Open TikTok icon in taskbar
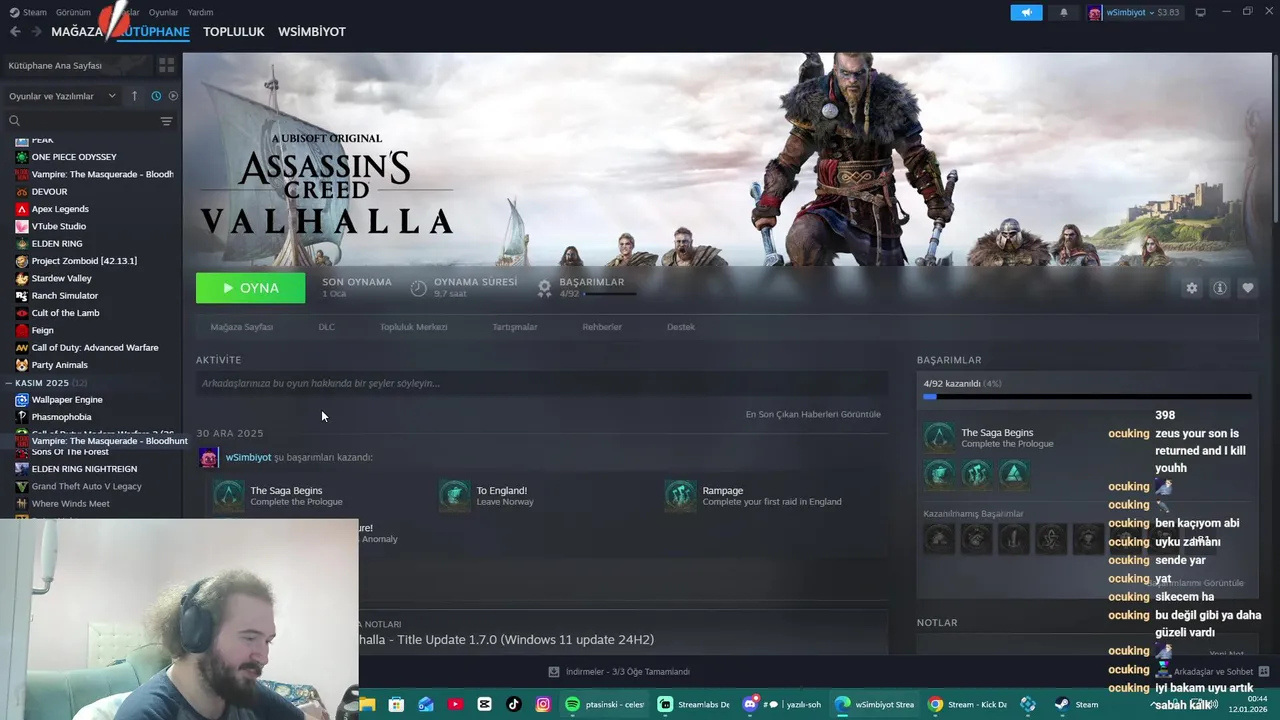The image size is (1280, 720). coord(514,704)
